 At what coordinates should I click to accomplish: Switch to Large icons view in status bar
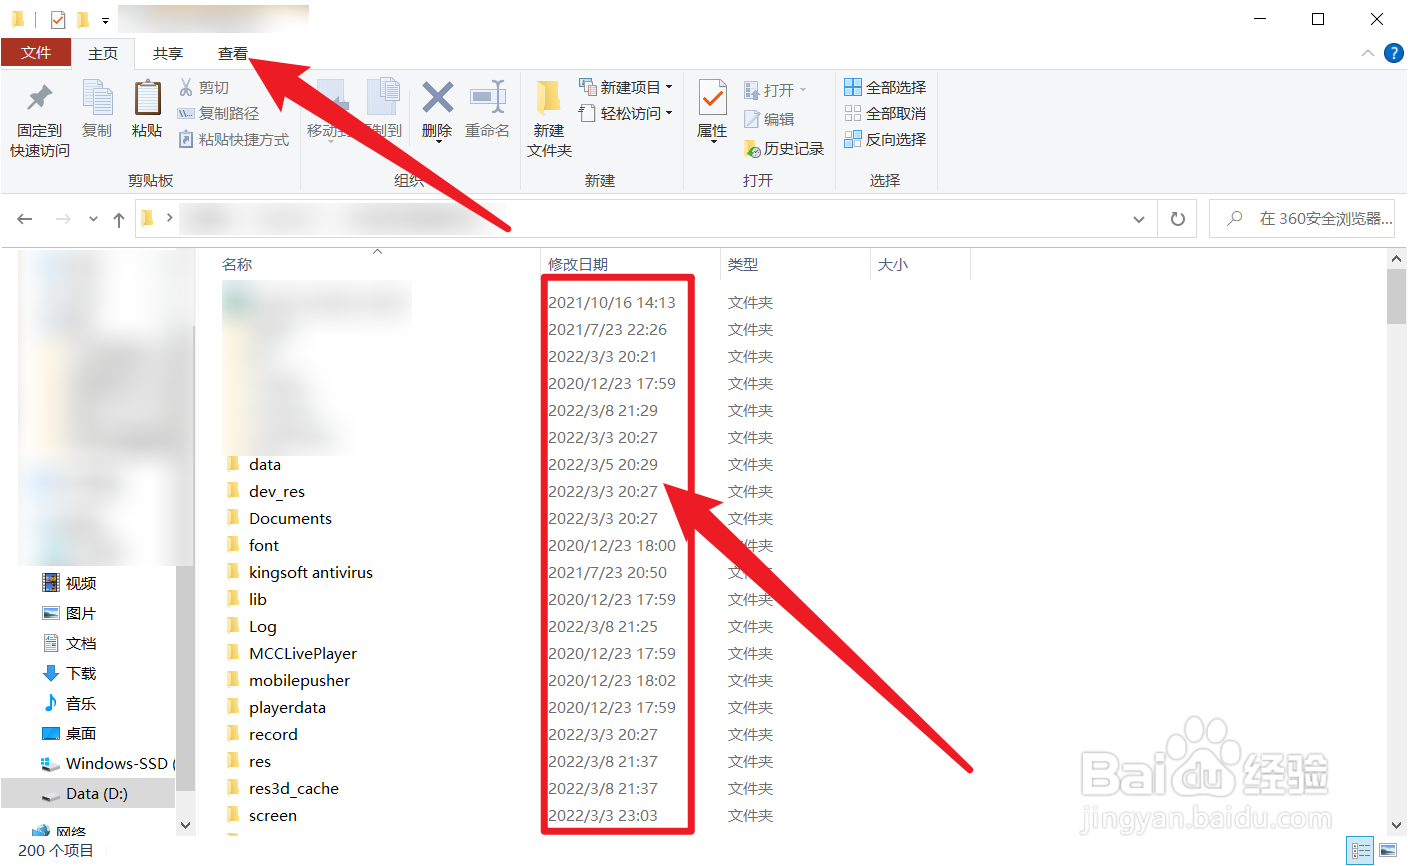[x=1388, y=851]
